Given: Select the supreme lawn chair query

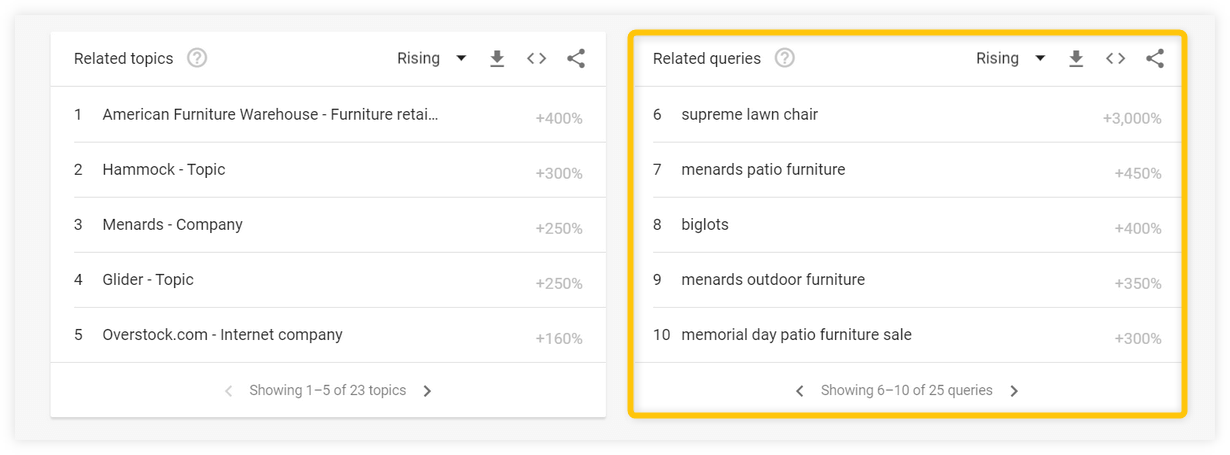Looking at the screenshot, I should point(908,115).
